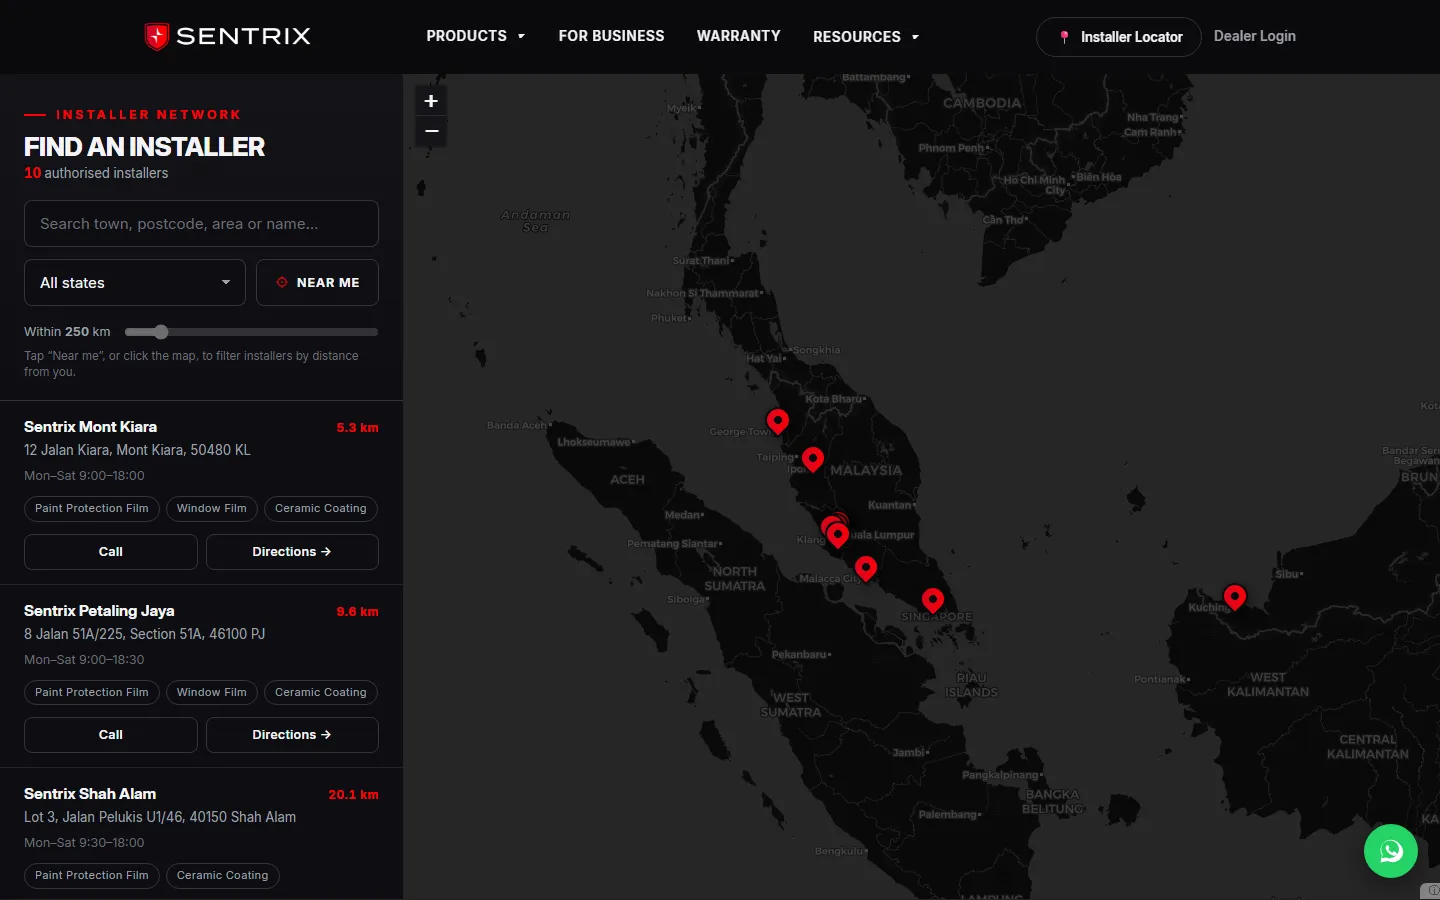Click the 10 authorised installers count
This screenshot has width=1440, height=900.
click(96, 173)
